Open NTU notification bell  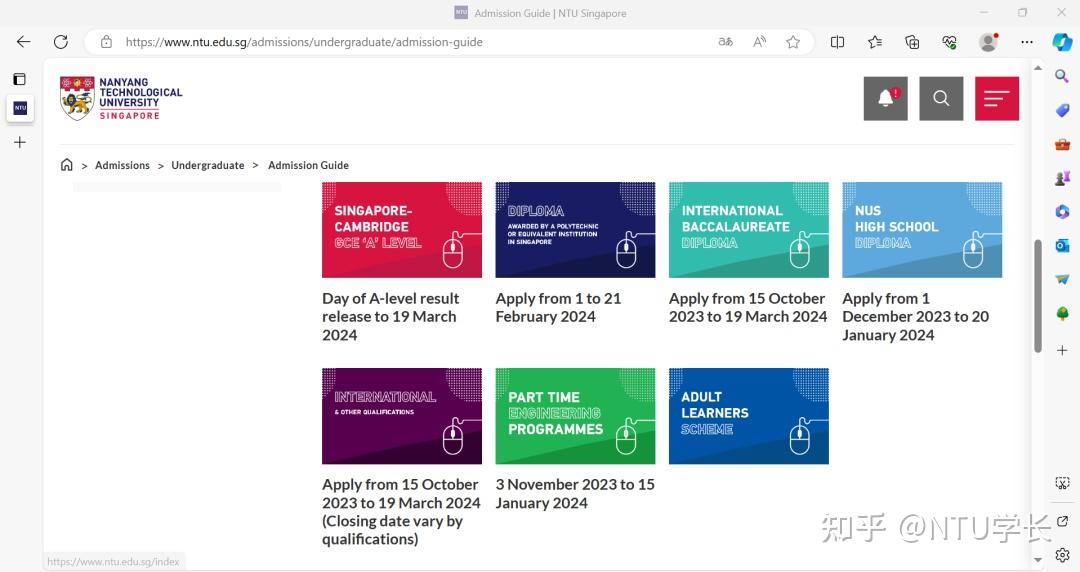pyautogui.click(x=885, y=99)
